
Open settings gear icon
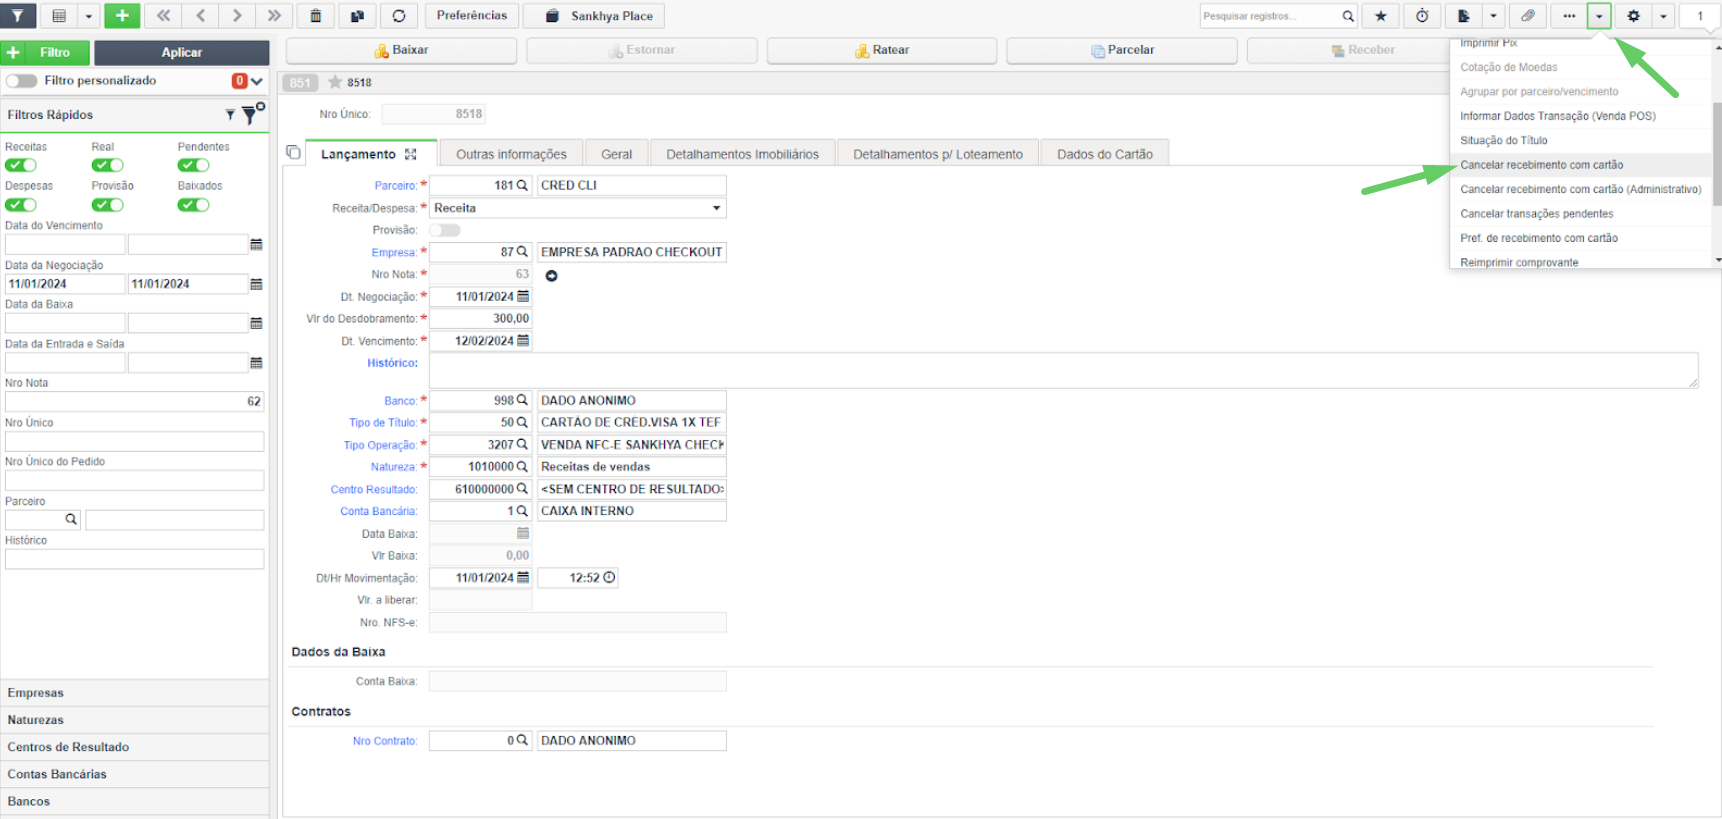[x=1634, y=16]
